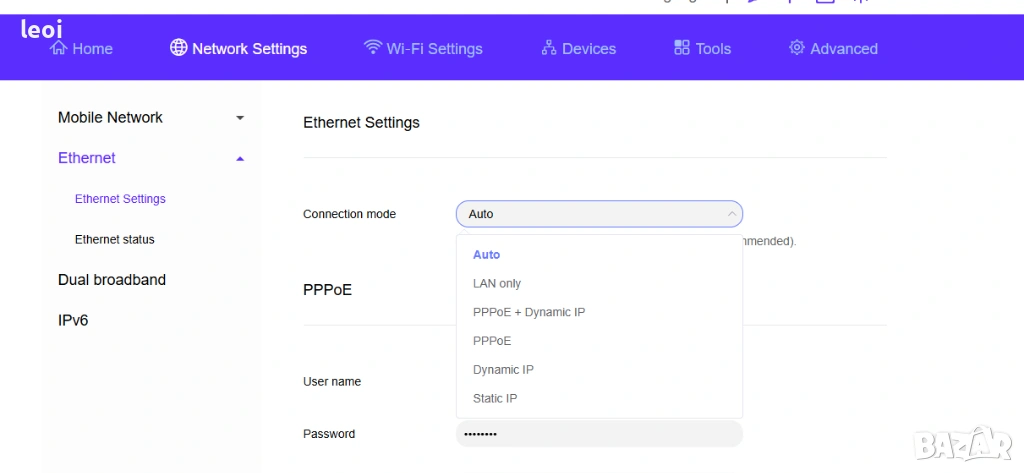
Task: Click the Tools grid icon
Action: [x=682, y=47]
